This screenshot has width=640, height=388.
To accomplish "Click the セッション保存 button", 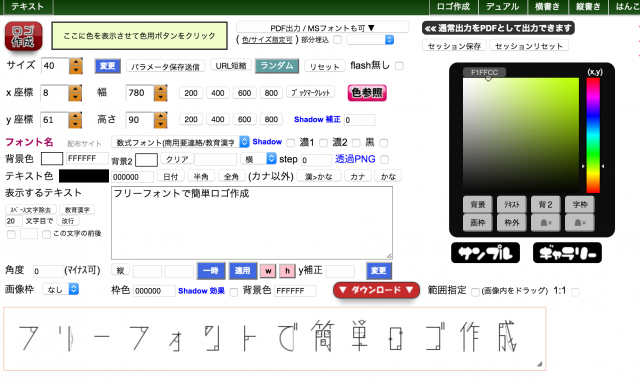I will (x=454, y=46).
